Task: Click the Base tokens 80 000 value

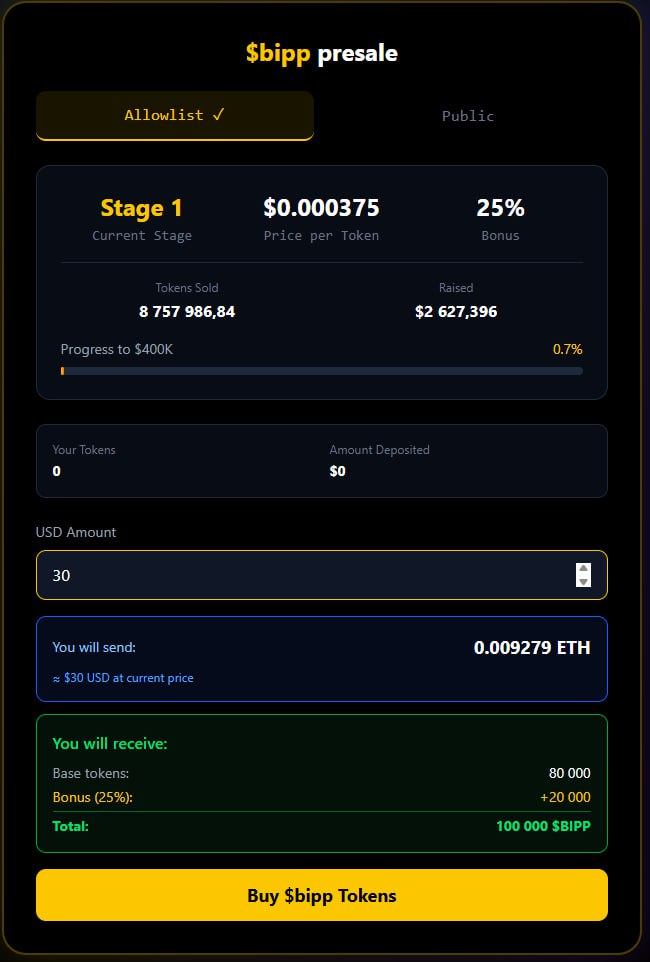Action: [x=569, y=773]
